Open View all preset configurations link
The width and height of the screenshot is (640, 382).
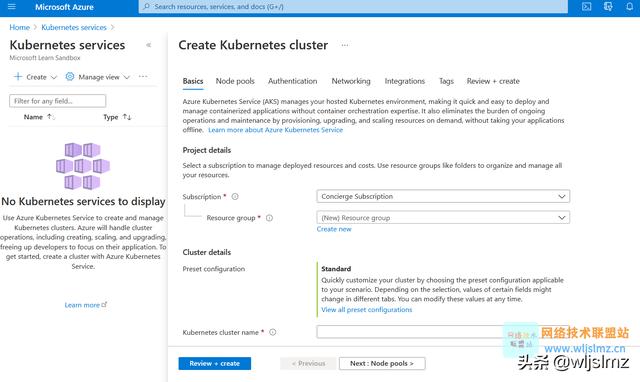click(367, 310)
